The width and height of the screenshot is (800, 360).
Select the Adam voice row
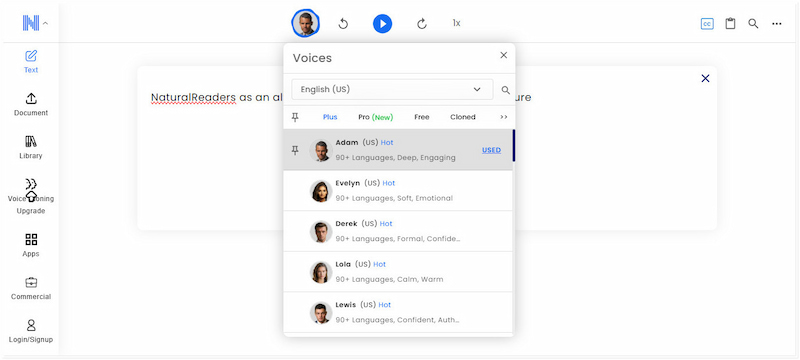coord(398,149)
